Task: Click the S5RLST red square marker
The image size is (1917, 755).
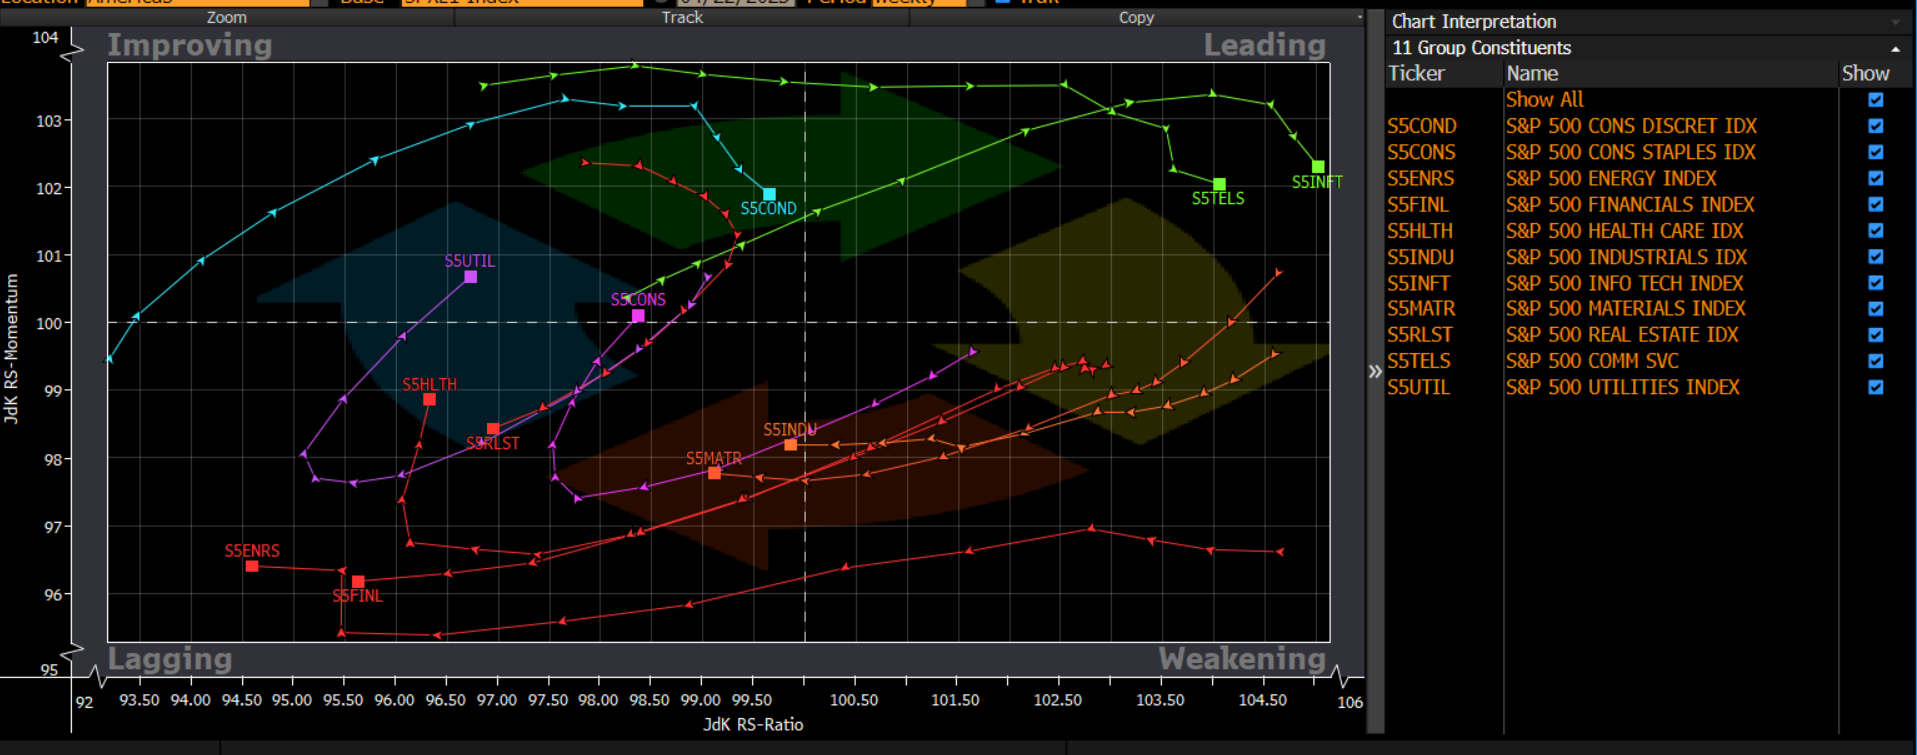Action: (x=493, y=429)
